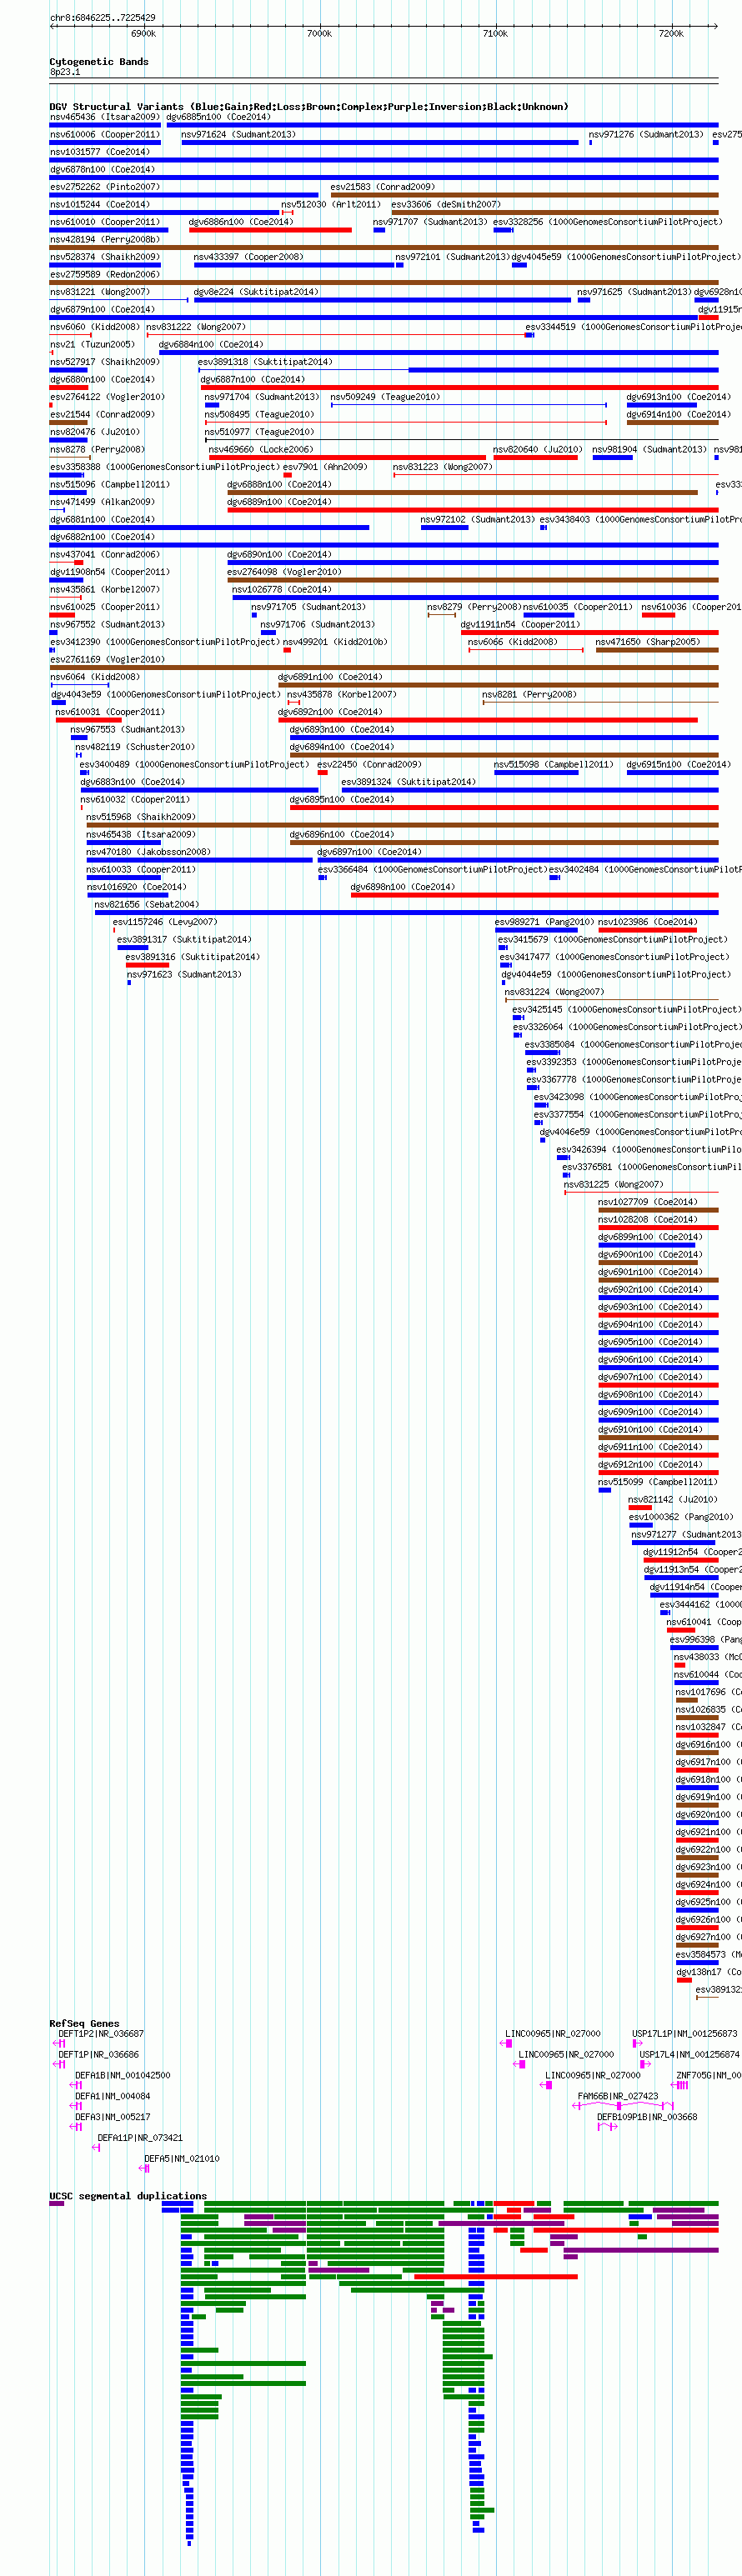The image size is (742, 2576).
Task: Open variant nsv971276 (Sudmant2013)
Action: [x=646, y=134]
